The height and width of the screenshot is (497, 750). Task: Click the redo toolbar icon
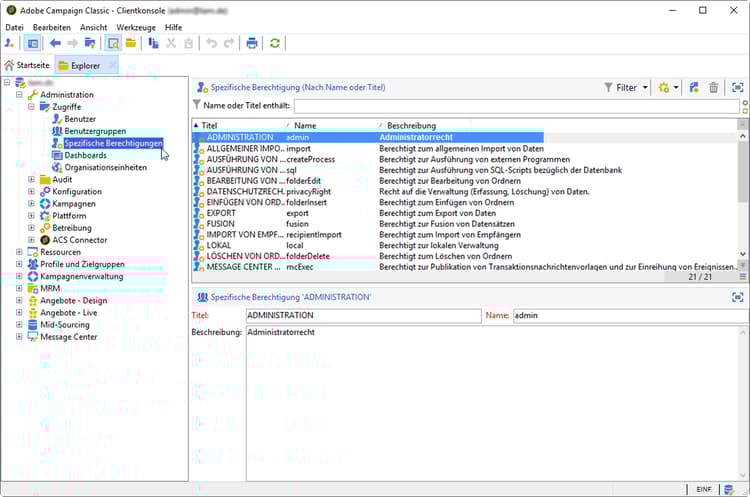pos(229,44)
